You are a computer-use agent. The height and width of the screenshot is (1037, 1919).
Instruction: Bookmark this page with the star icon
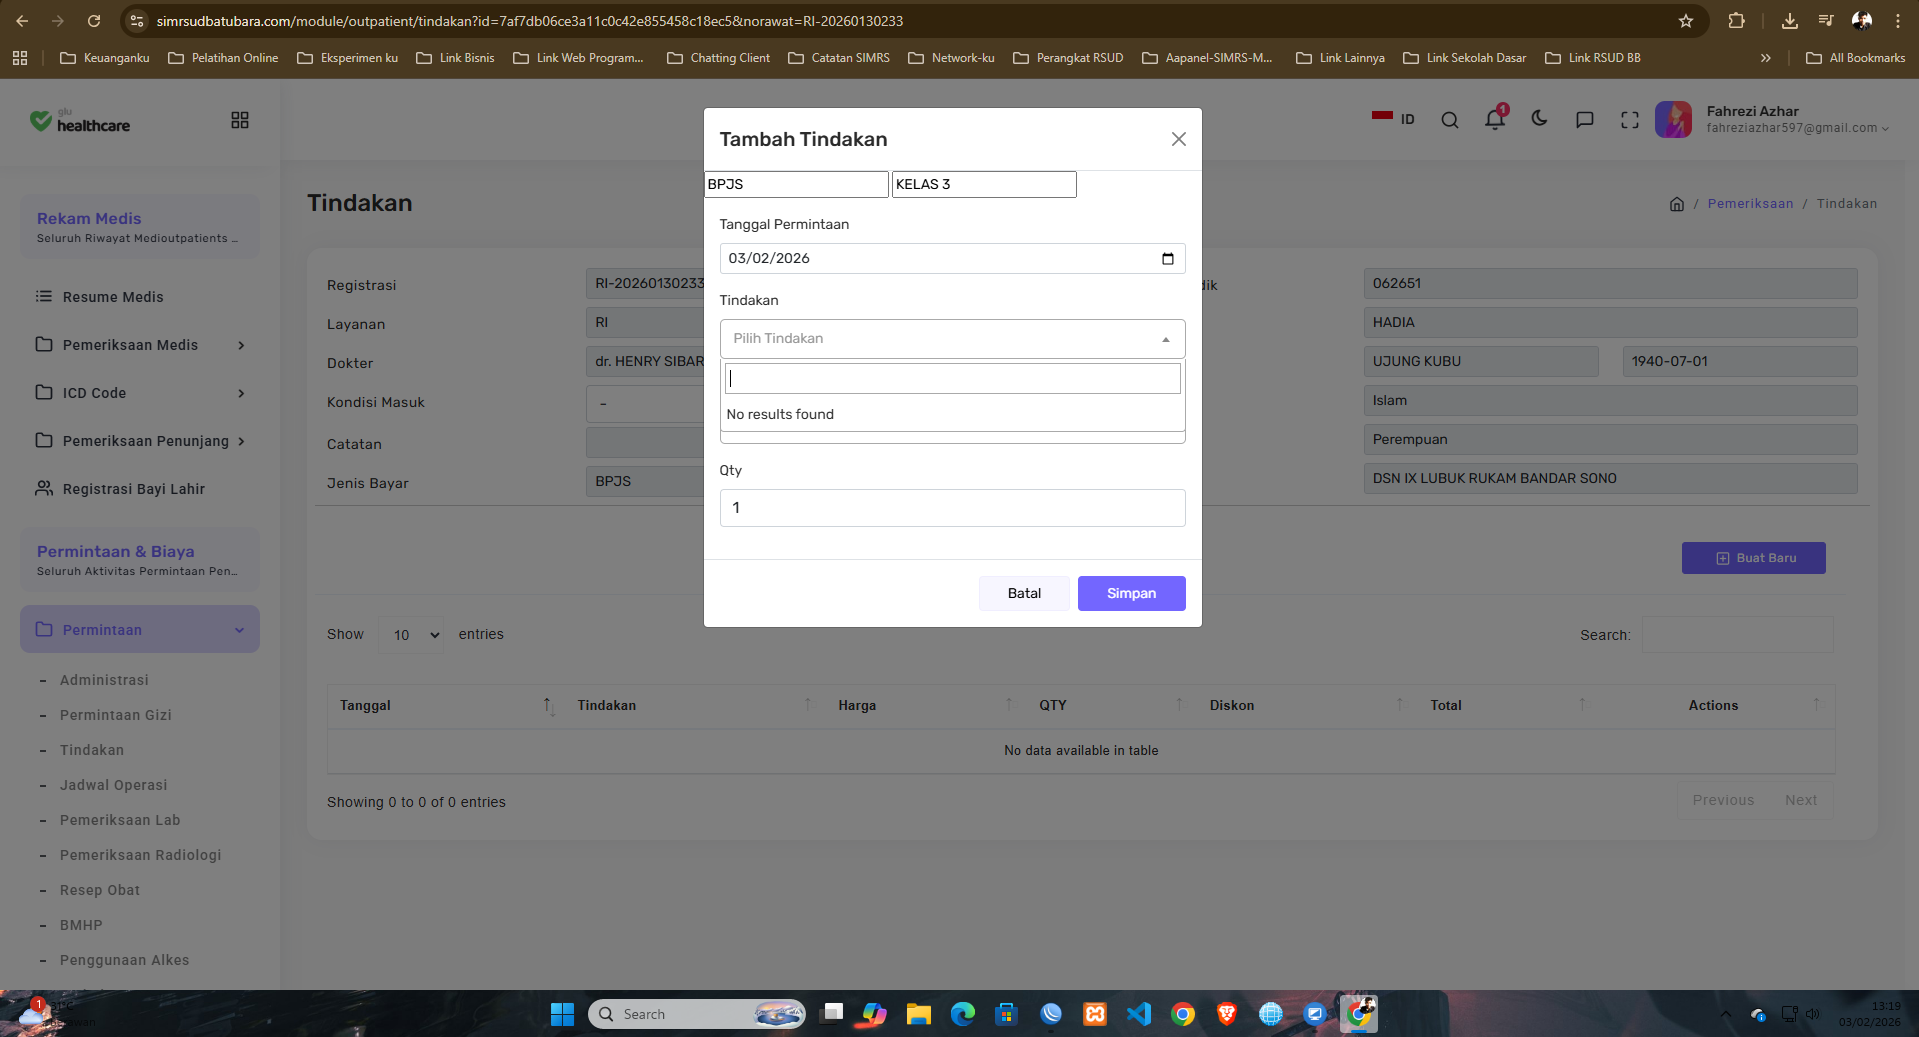(x=1686, y=21)
